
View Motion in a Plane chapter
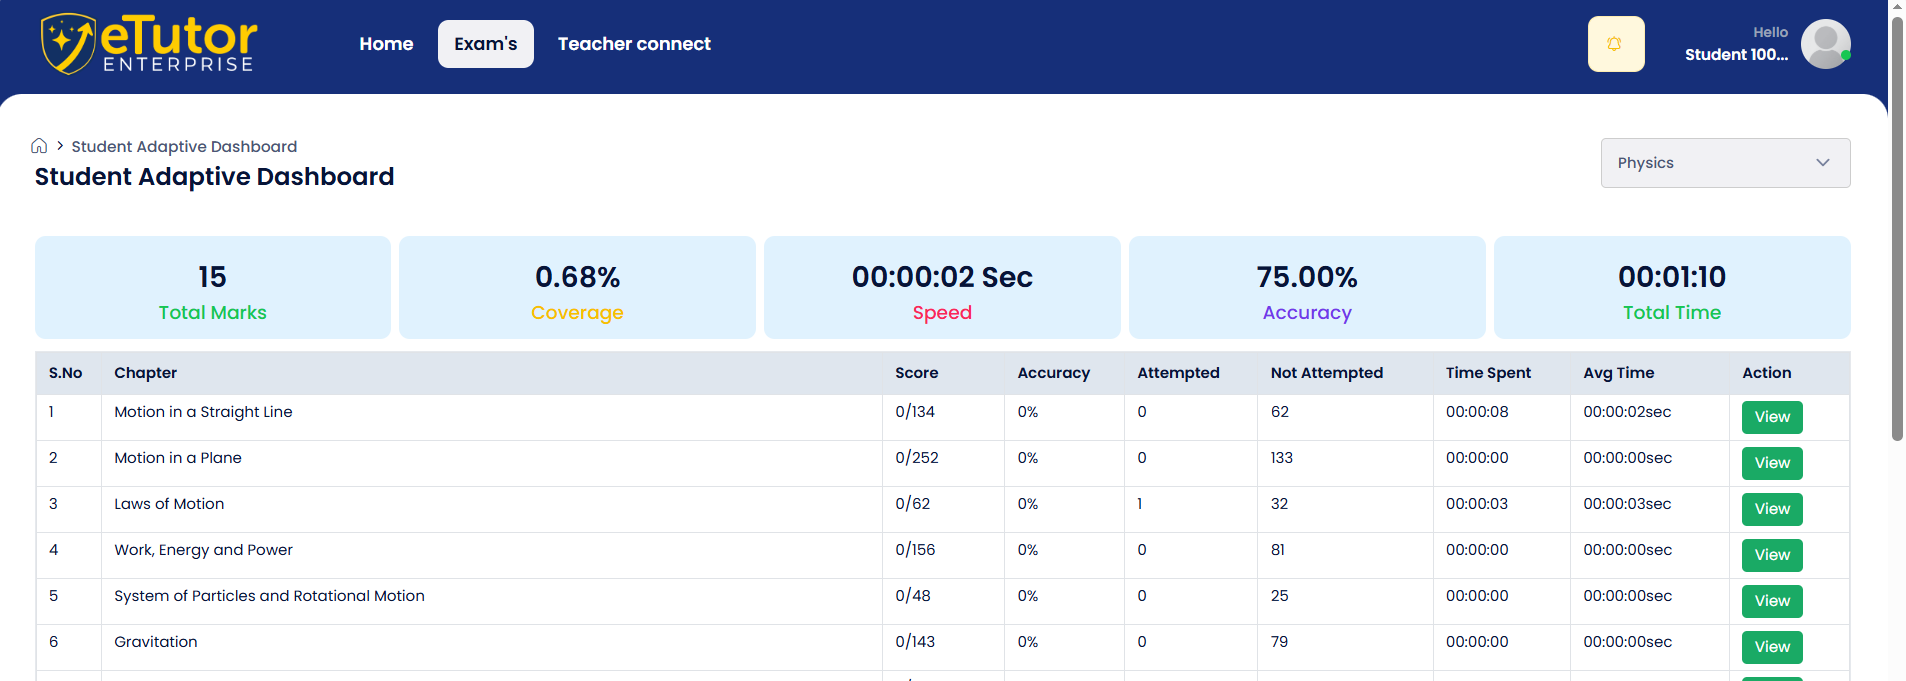[x=1772, y=463]
